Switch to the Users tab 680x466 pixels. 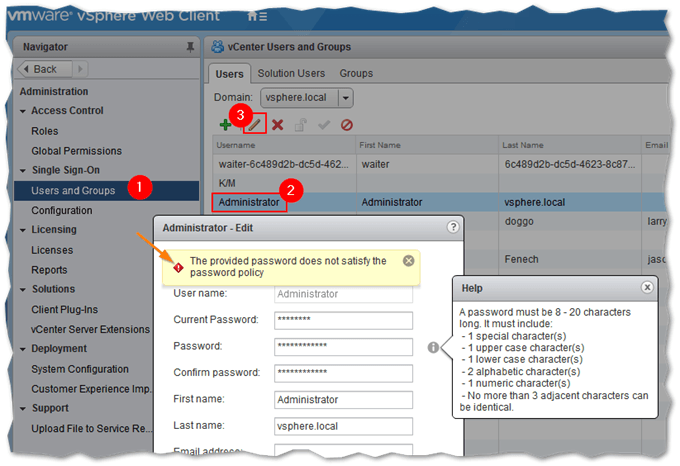pyautogui.click(x=229, y=74)
